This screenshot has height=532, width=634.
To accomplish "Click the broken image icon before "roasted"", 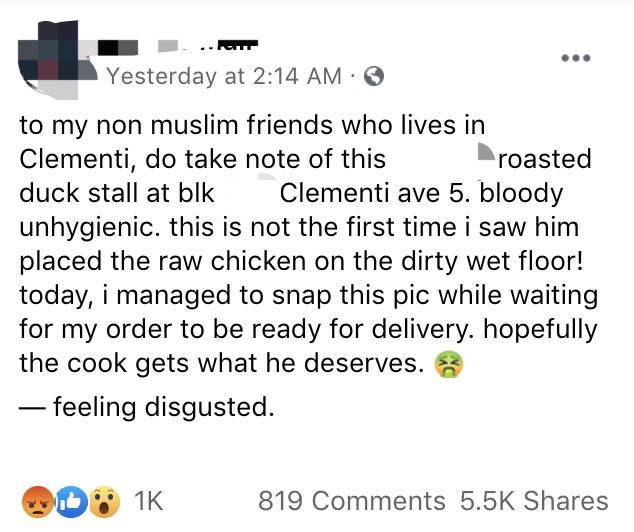I will click(x=485, y=154).
